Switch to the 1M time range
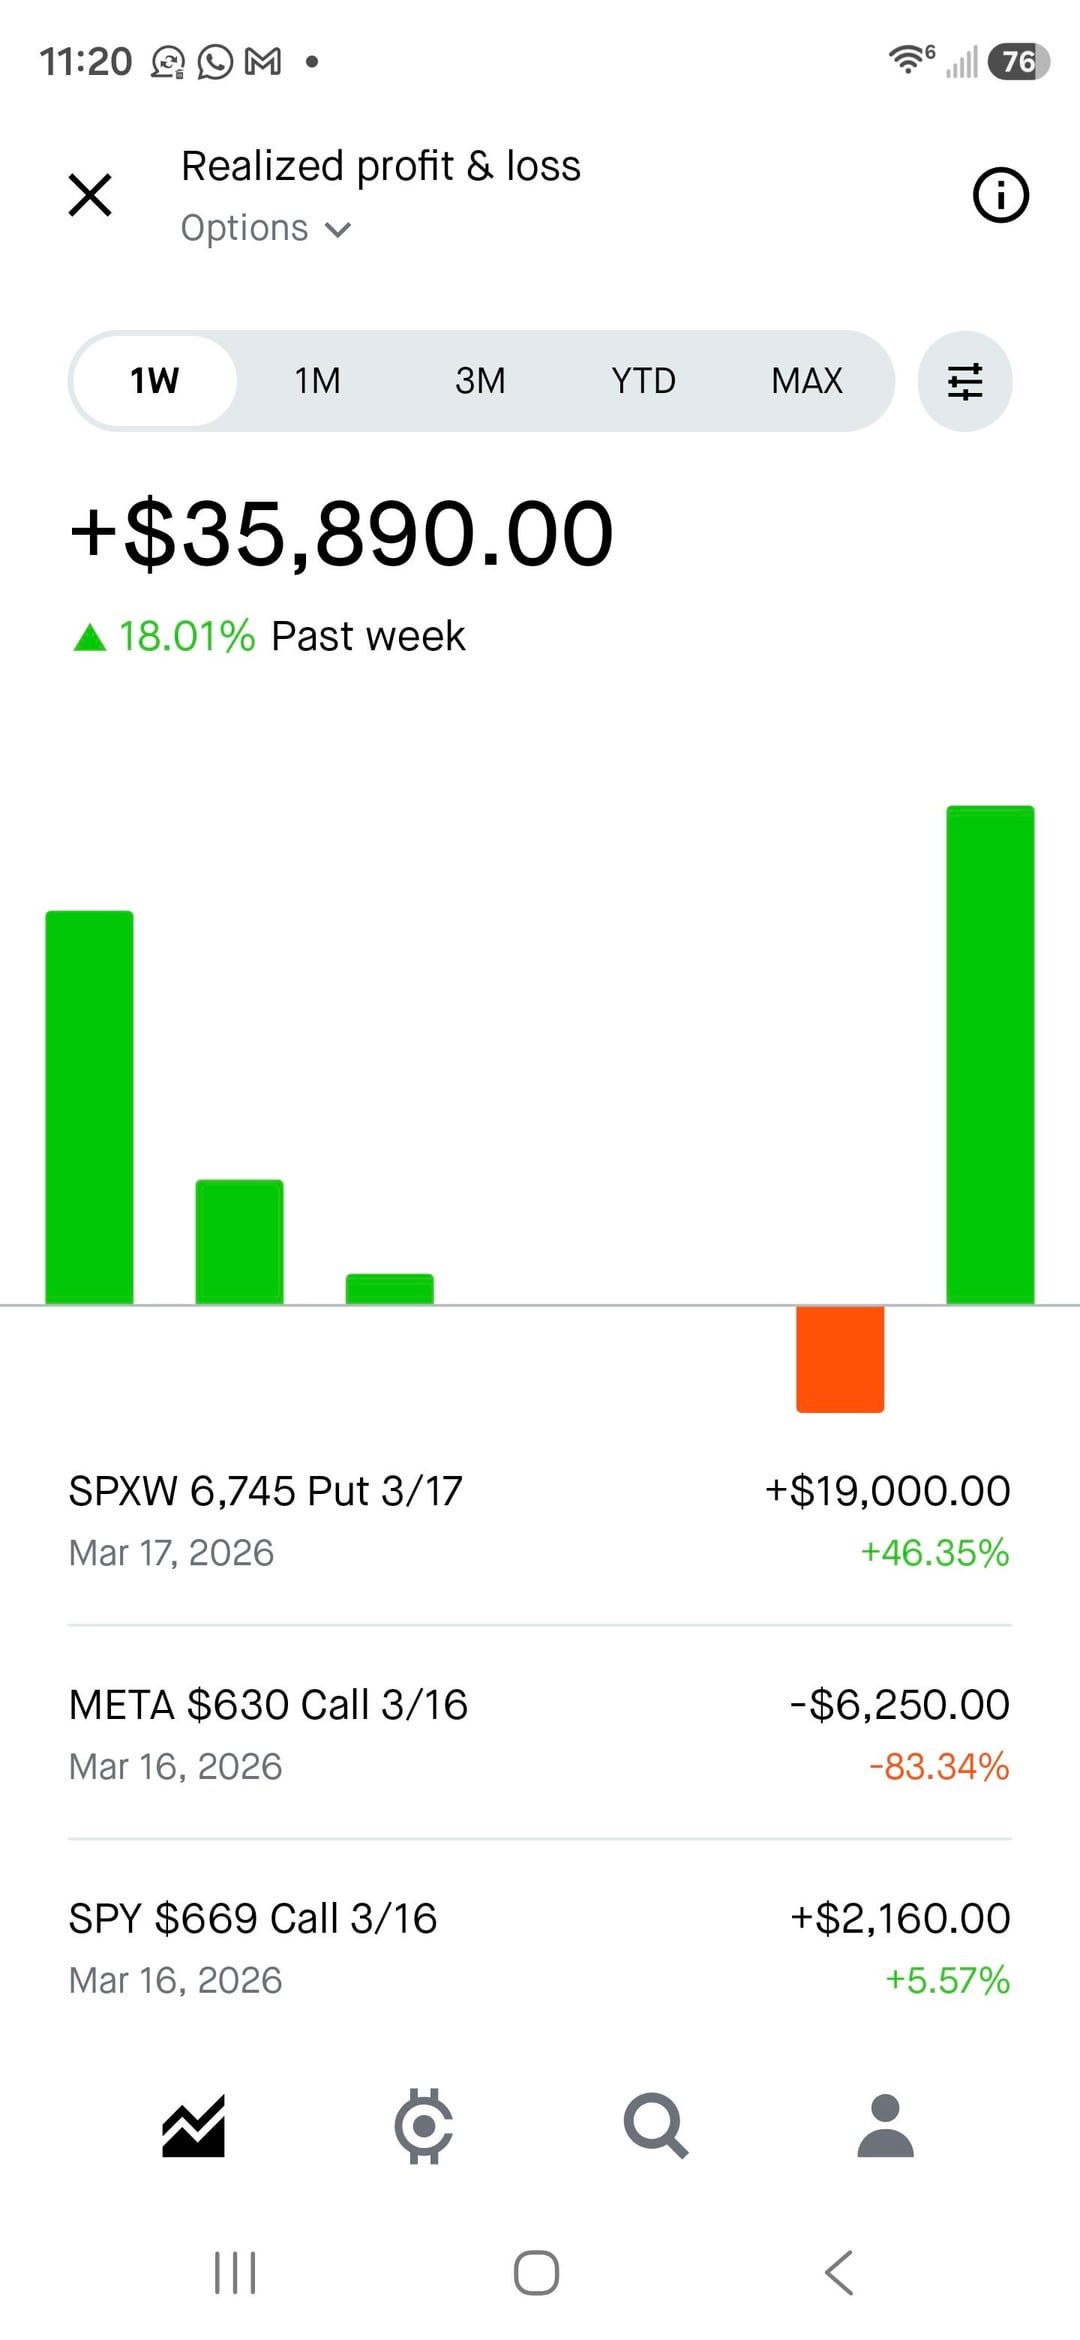This screenshot has width=1080, height=2340. tap(317, 381)
